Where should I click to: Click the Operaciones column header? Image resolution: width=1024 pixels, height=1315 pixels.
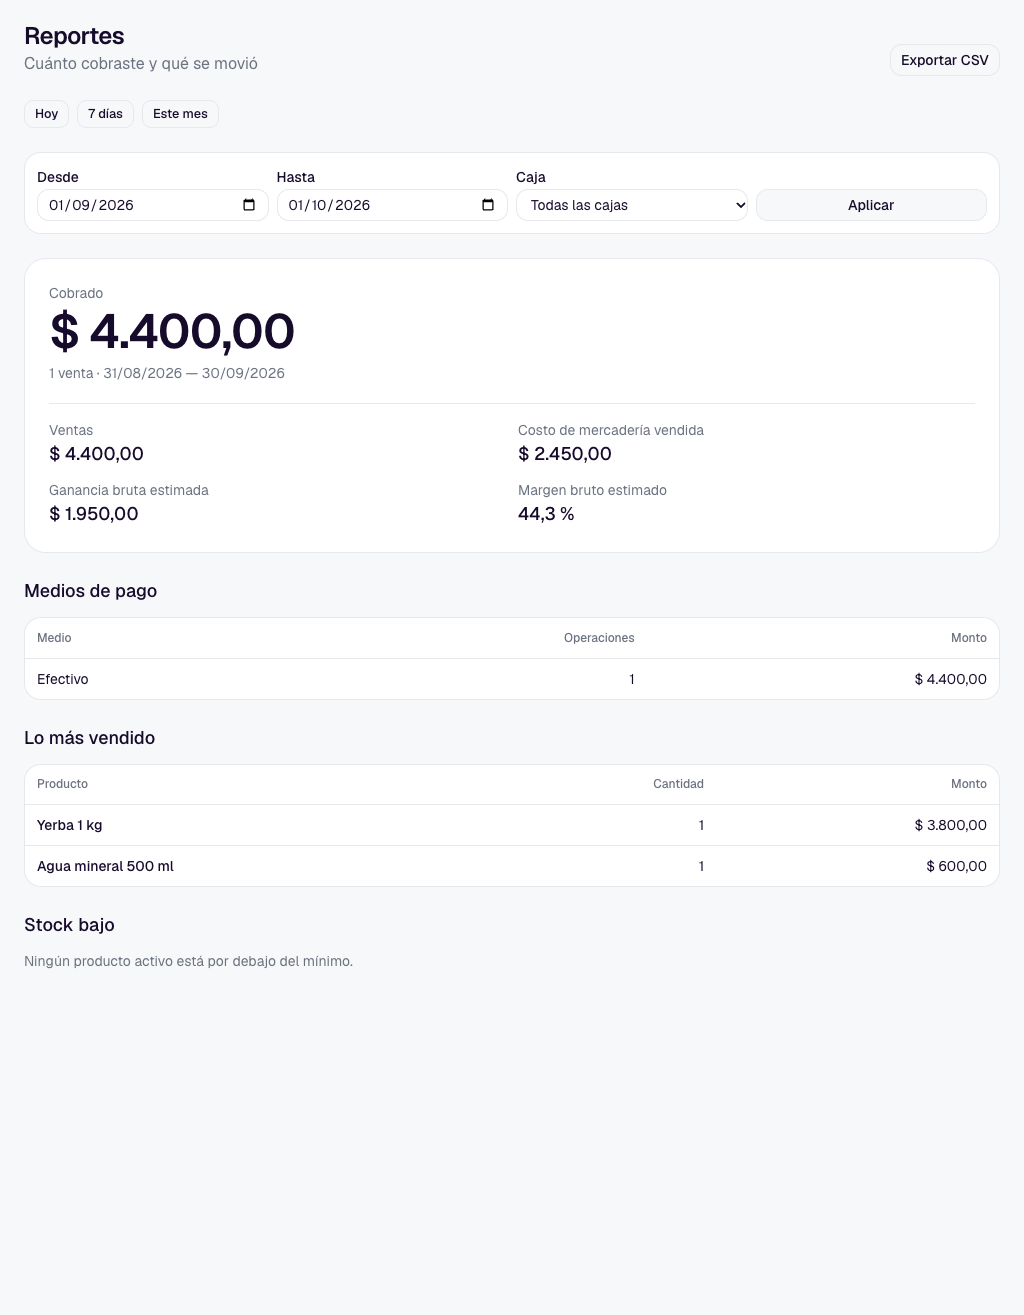599,638
